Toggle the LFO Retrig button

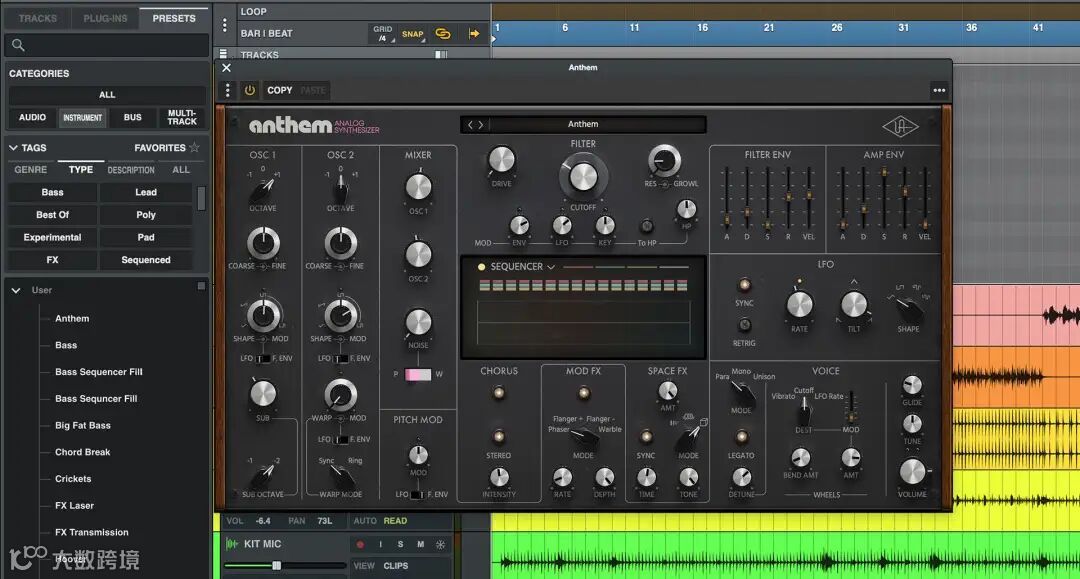[744, 324]
